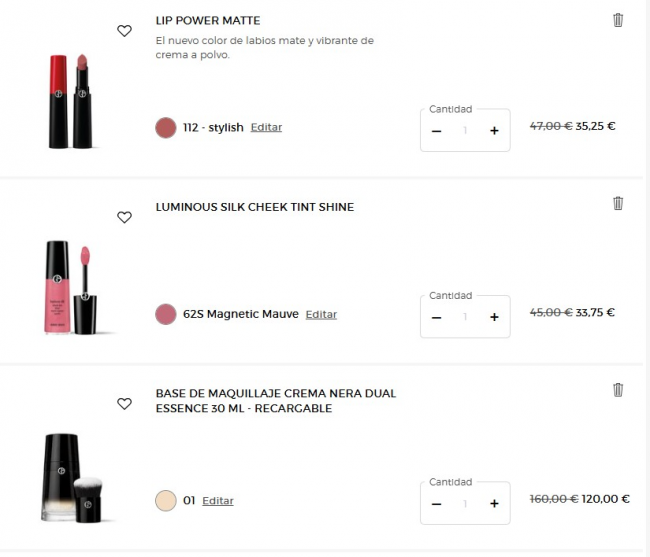Add Lip Power Matte to wishlist heart
Screen dimensions: 650x557
pos(124,31)
